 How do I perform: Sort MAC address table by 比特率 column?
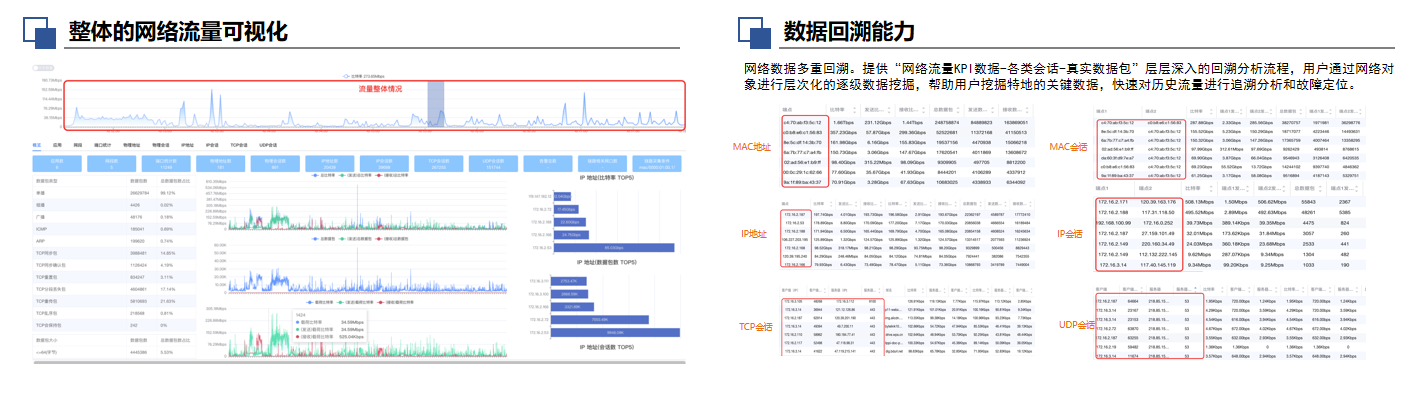click(x=843, y=110)
